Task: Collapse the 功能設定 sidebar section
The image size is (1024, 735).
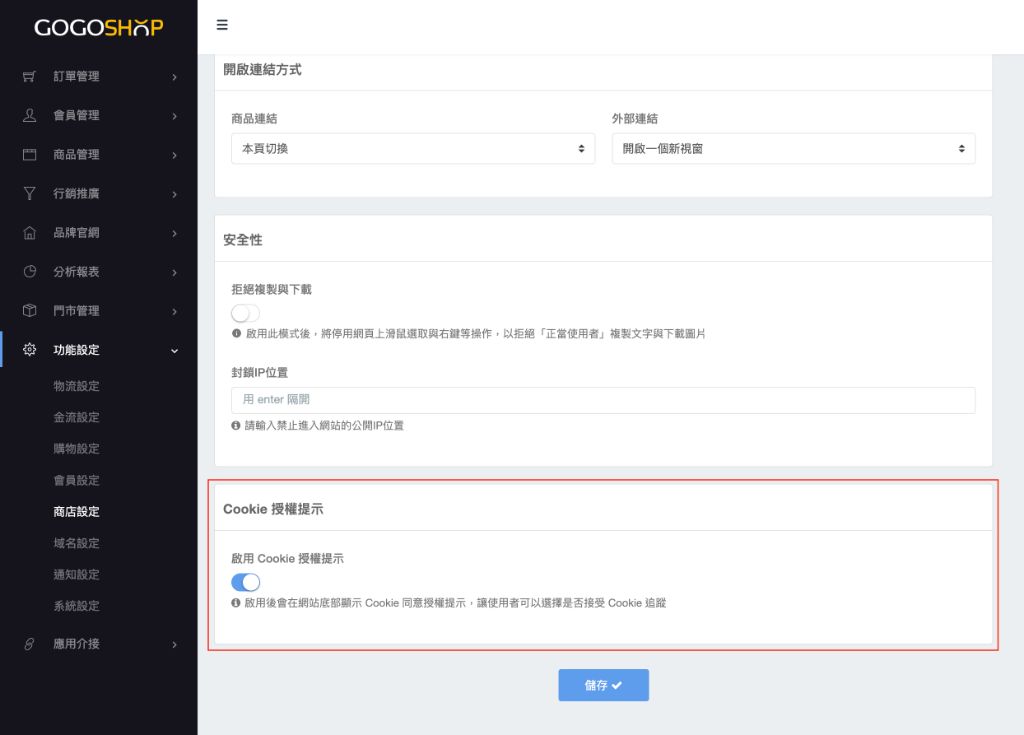Action: pos(174,350)
